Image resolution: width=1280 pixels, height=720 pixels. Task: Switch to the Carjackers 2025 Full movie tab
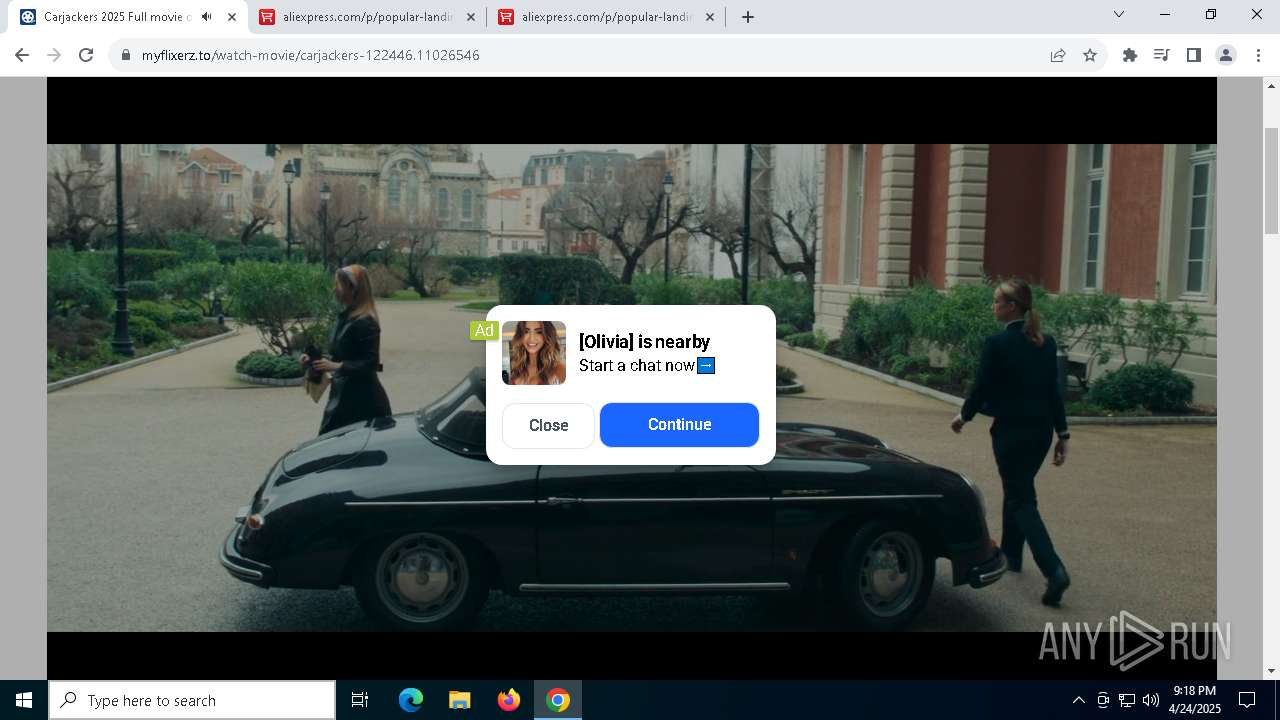[117, 17]
